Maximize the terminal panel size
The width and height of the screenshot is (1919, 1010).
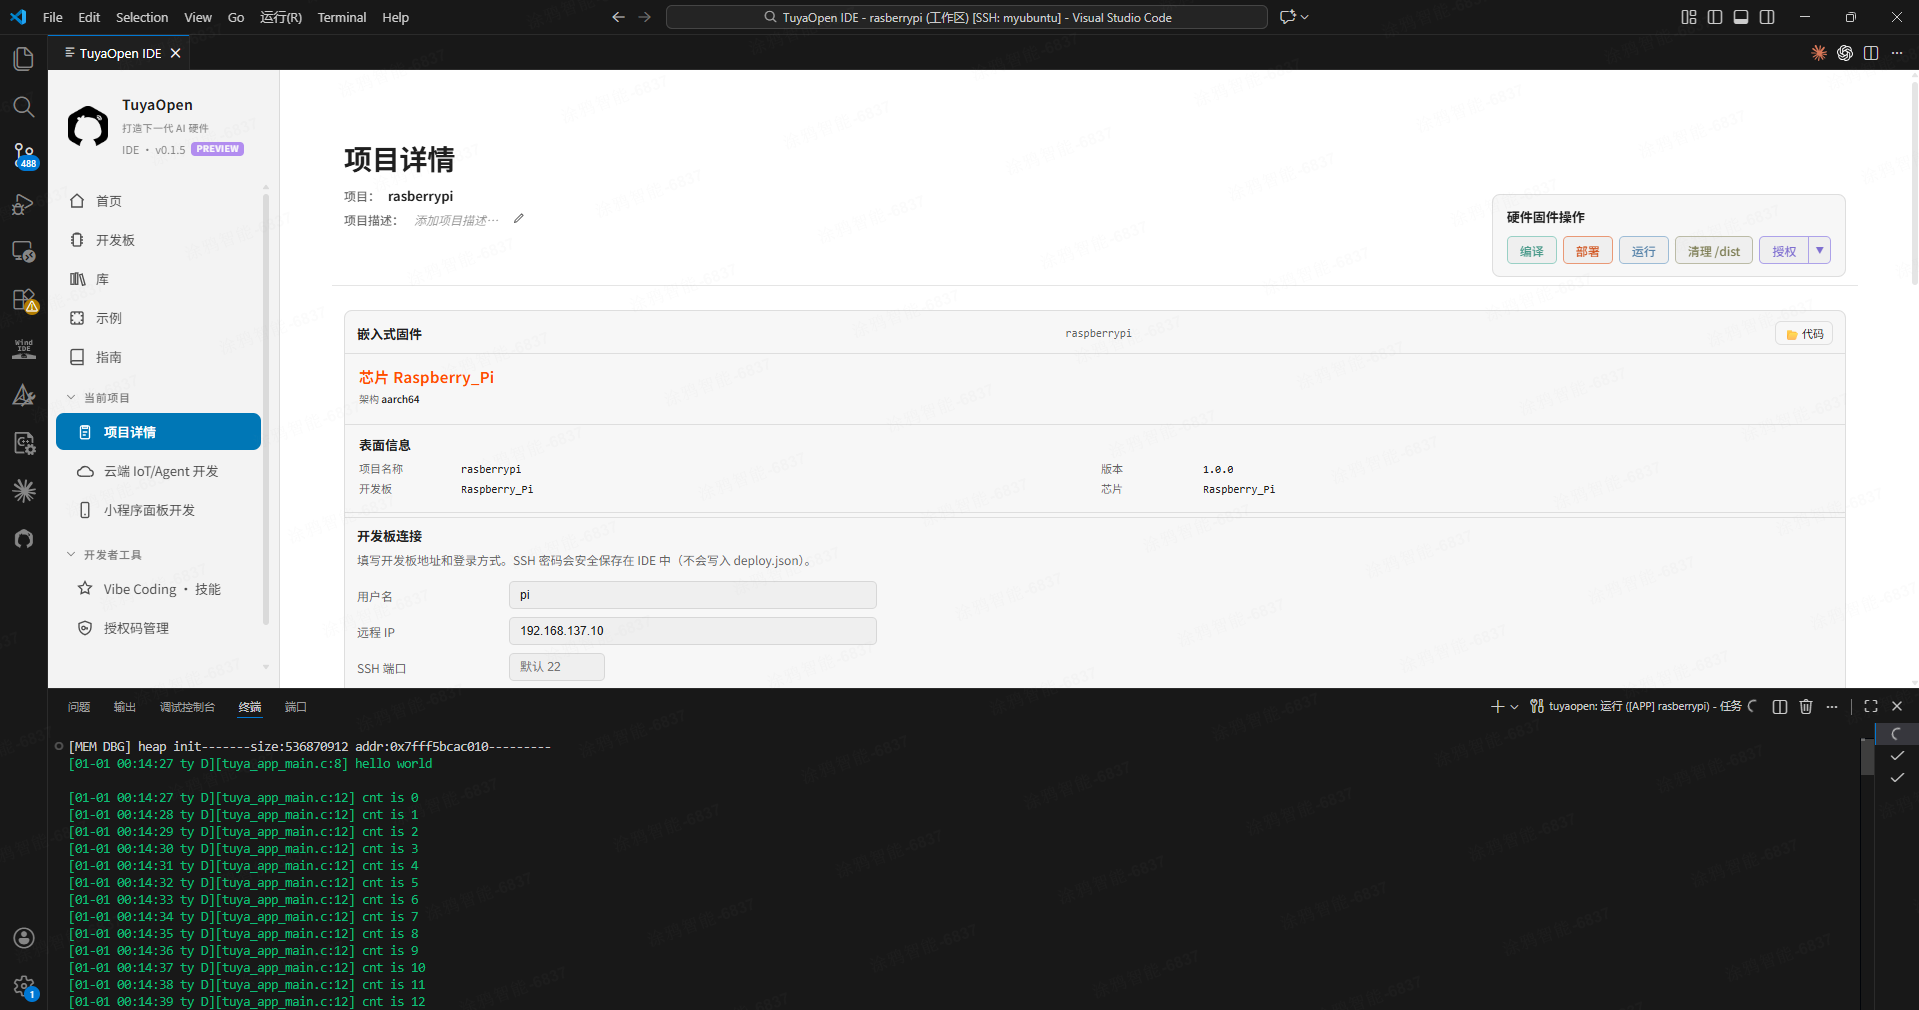point(1871,706)
